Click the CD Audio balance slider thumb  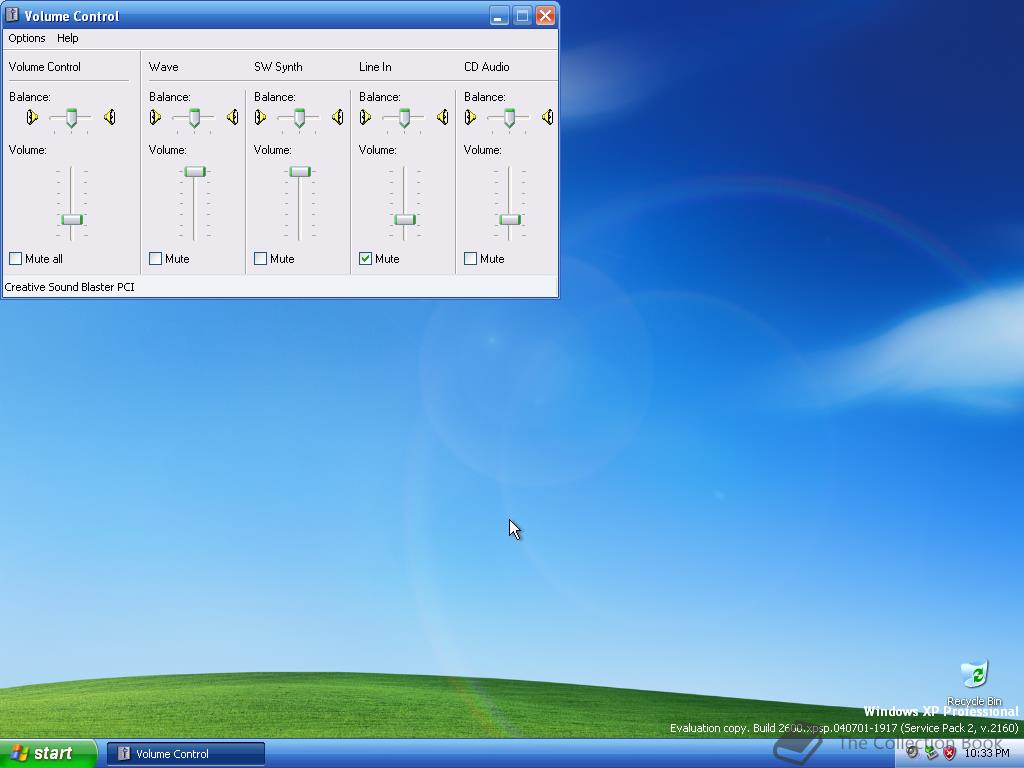pyautogui.click(x=509, y=118)
